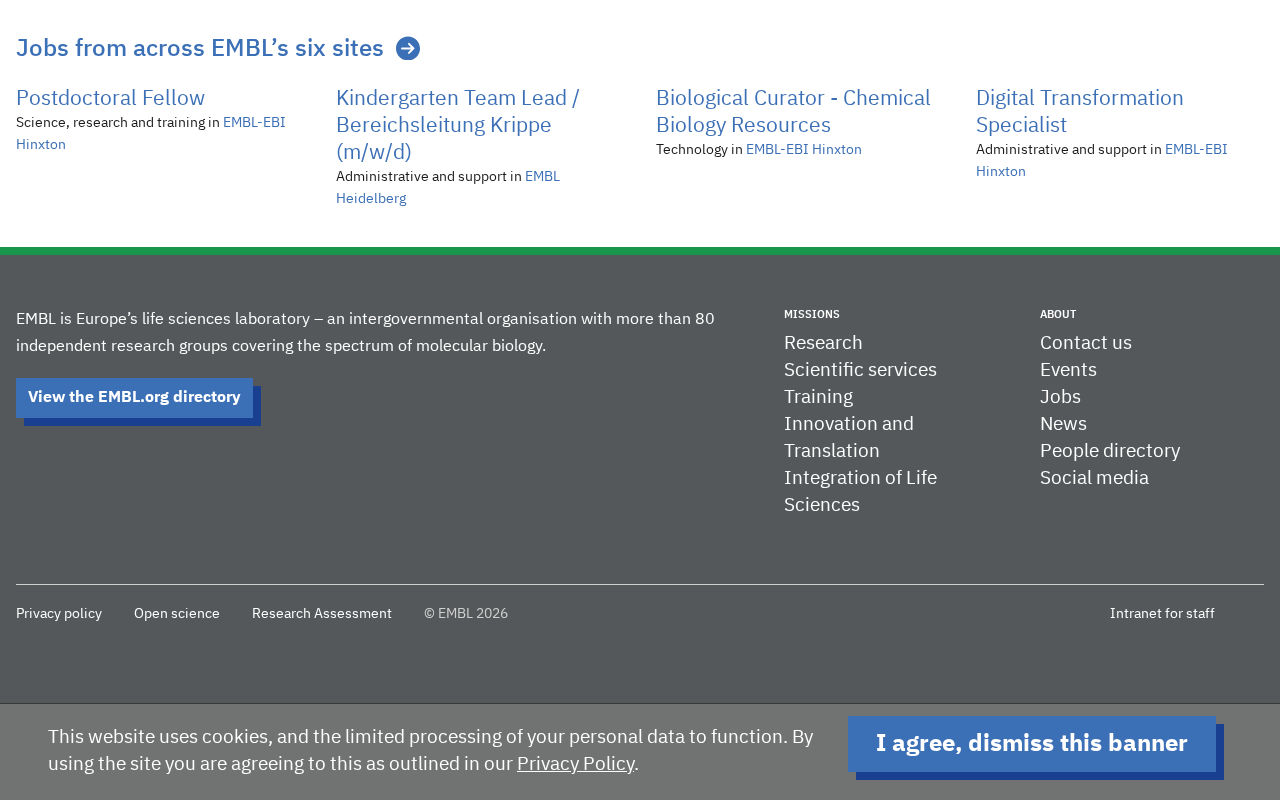Screen dimensions: 1280x800
Task: Follow EMBL-EBI Hinxton link under Biological Curator
Action: pyautogui.click(x=804, y=149)
